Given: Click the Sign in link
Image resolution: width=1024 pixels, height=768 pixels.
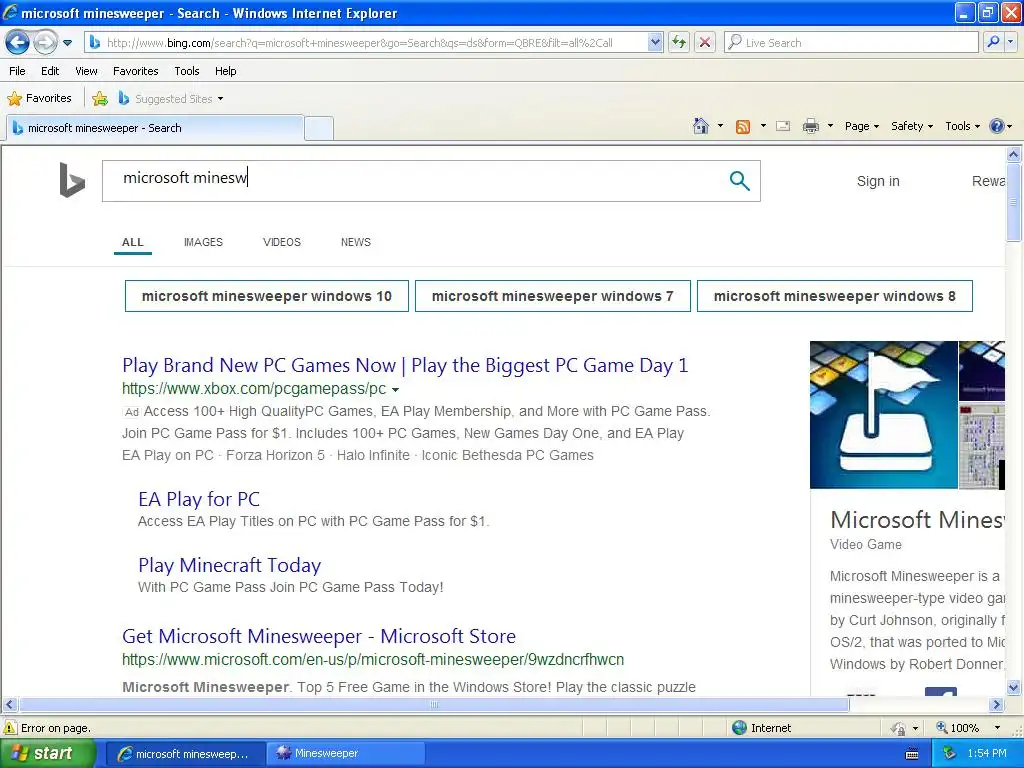Looking at the screenshot, I should click(878, 182).
